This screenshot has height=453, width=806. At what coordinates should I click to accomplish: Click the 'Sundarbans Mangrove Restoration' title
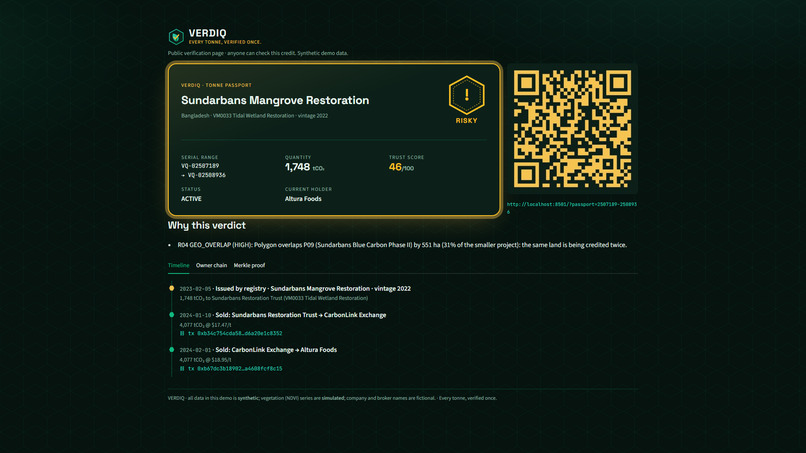pyautogui.click(x=275, y=100)
